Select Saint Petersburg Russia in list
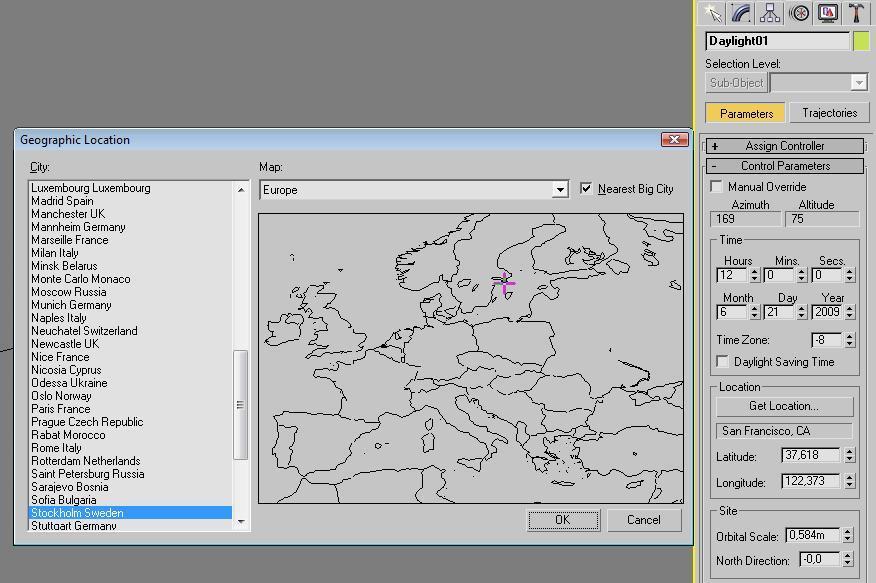 coord(130,474)
